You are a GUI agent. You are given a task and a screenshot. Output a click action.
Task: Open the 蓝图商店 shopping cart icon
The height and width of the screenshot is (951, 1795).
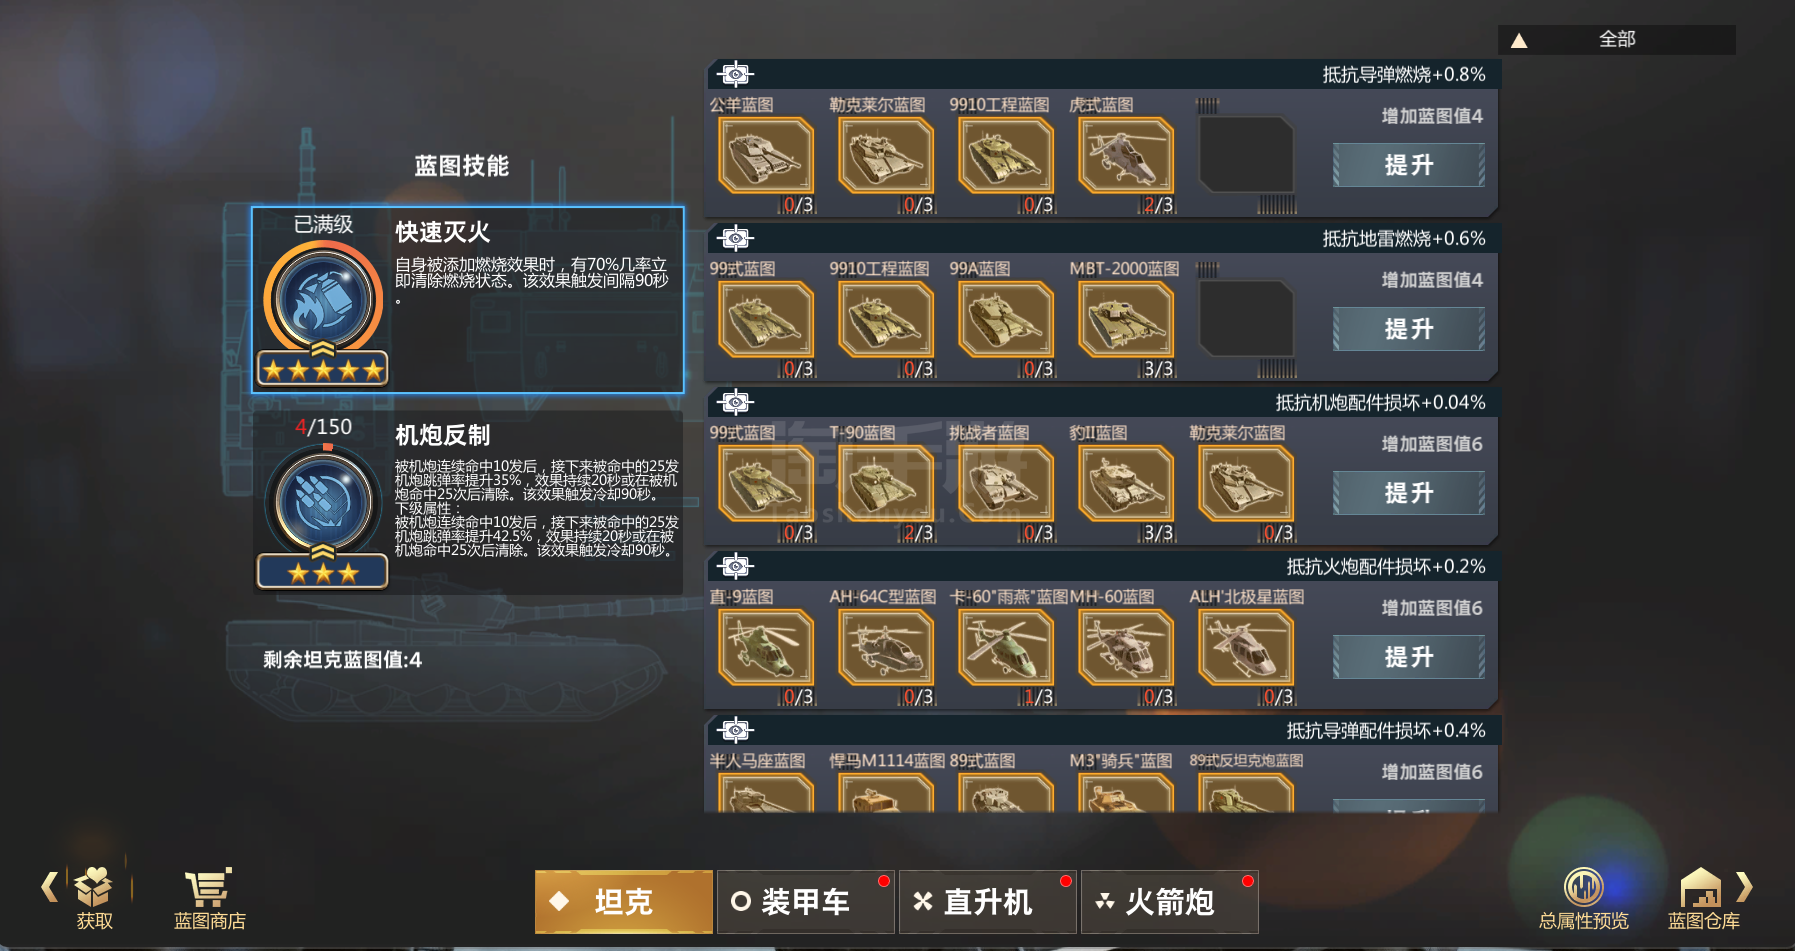[208, 888]
